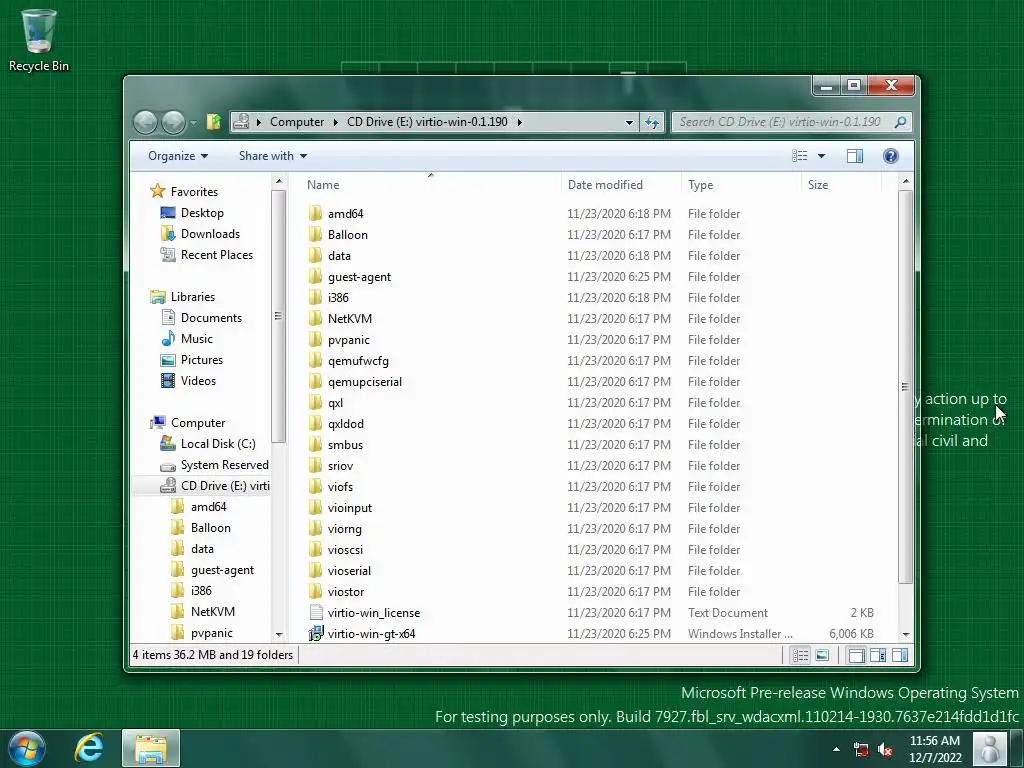Click the muted volume tray icon
1024x768 pixels.
click(885, 749)
